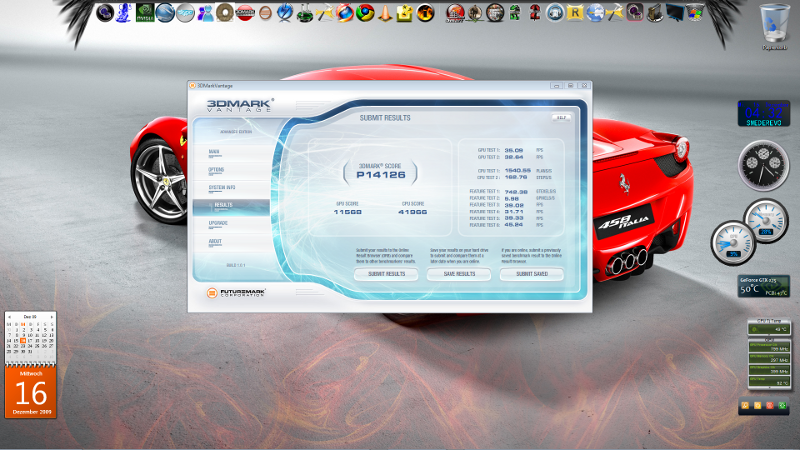This screenshot has width=800, height=450.
Task: Click the GPU score value 11568
Action: tap(347, 212)
